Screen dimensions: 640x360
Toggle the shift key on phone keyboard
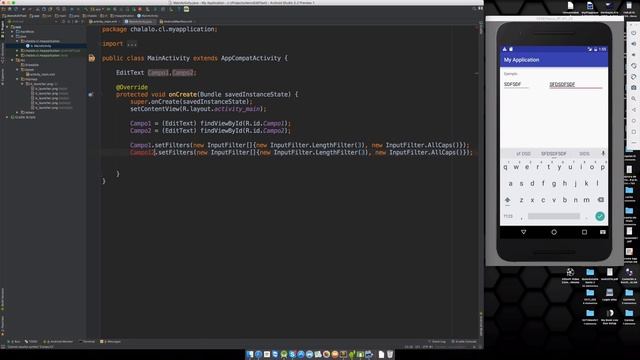click(x=507, y=200)
